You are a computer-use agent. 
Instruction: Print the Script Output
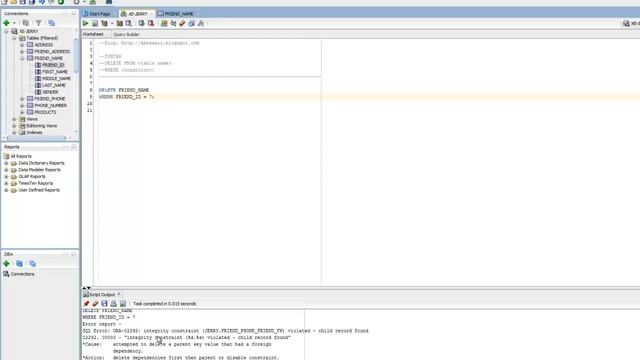113,304
